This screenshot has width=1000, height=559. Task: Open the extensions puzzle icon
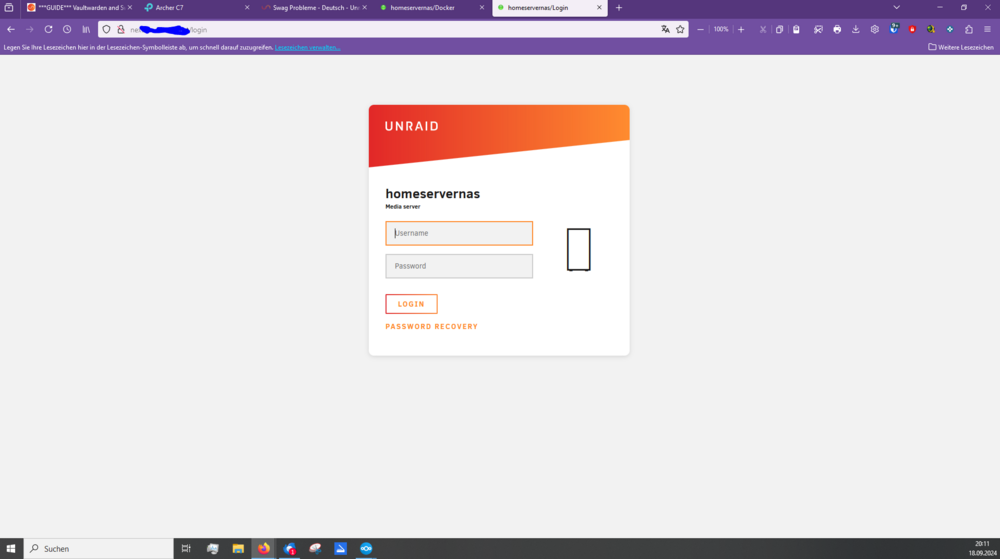(969, 29)
